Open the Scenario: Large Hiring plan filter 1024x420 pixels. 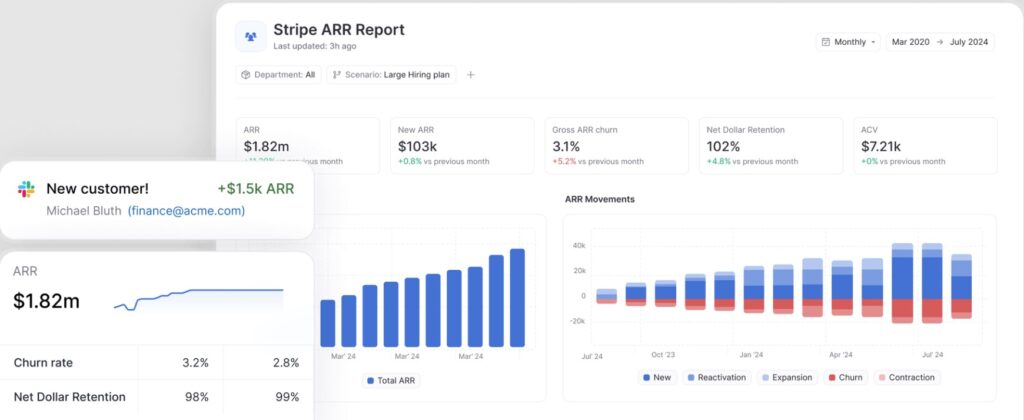pos(391,74)
